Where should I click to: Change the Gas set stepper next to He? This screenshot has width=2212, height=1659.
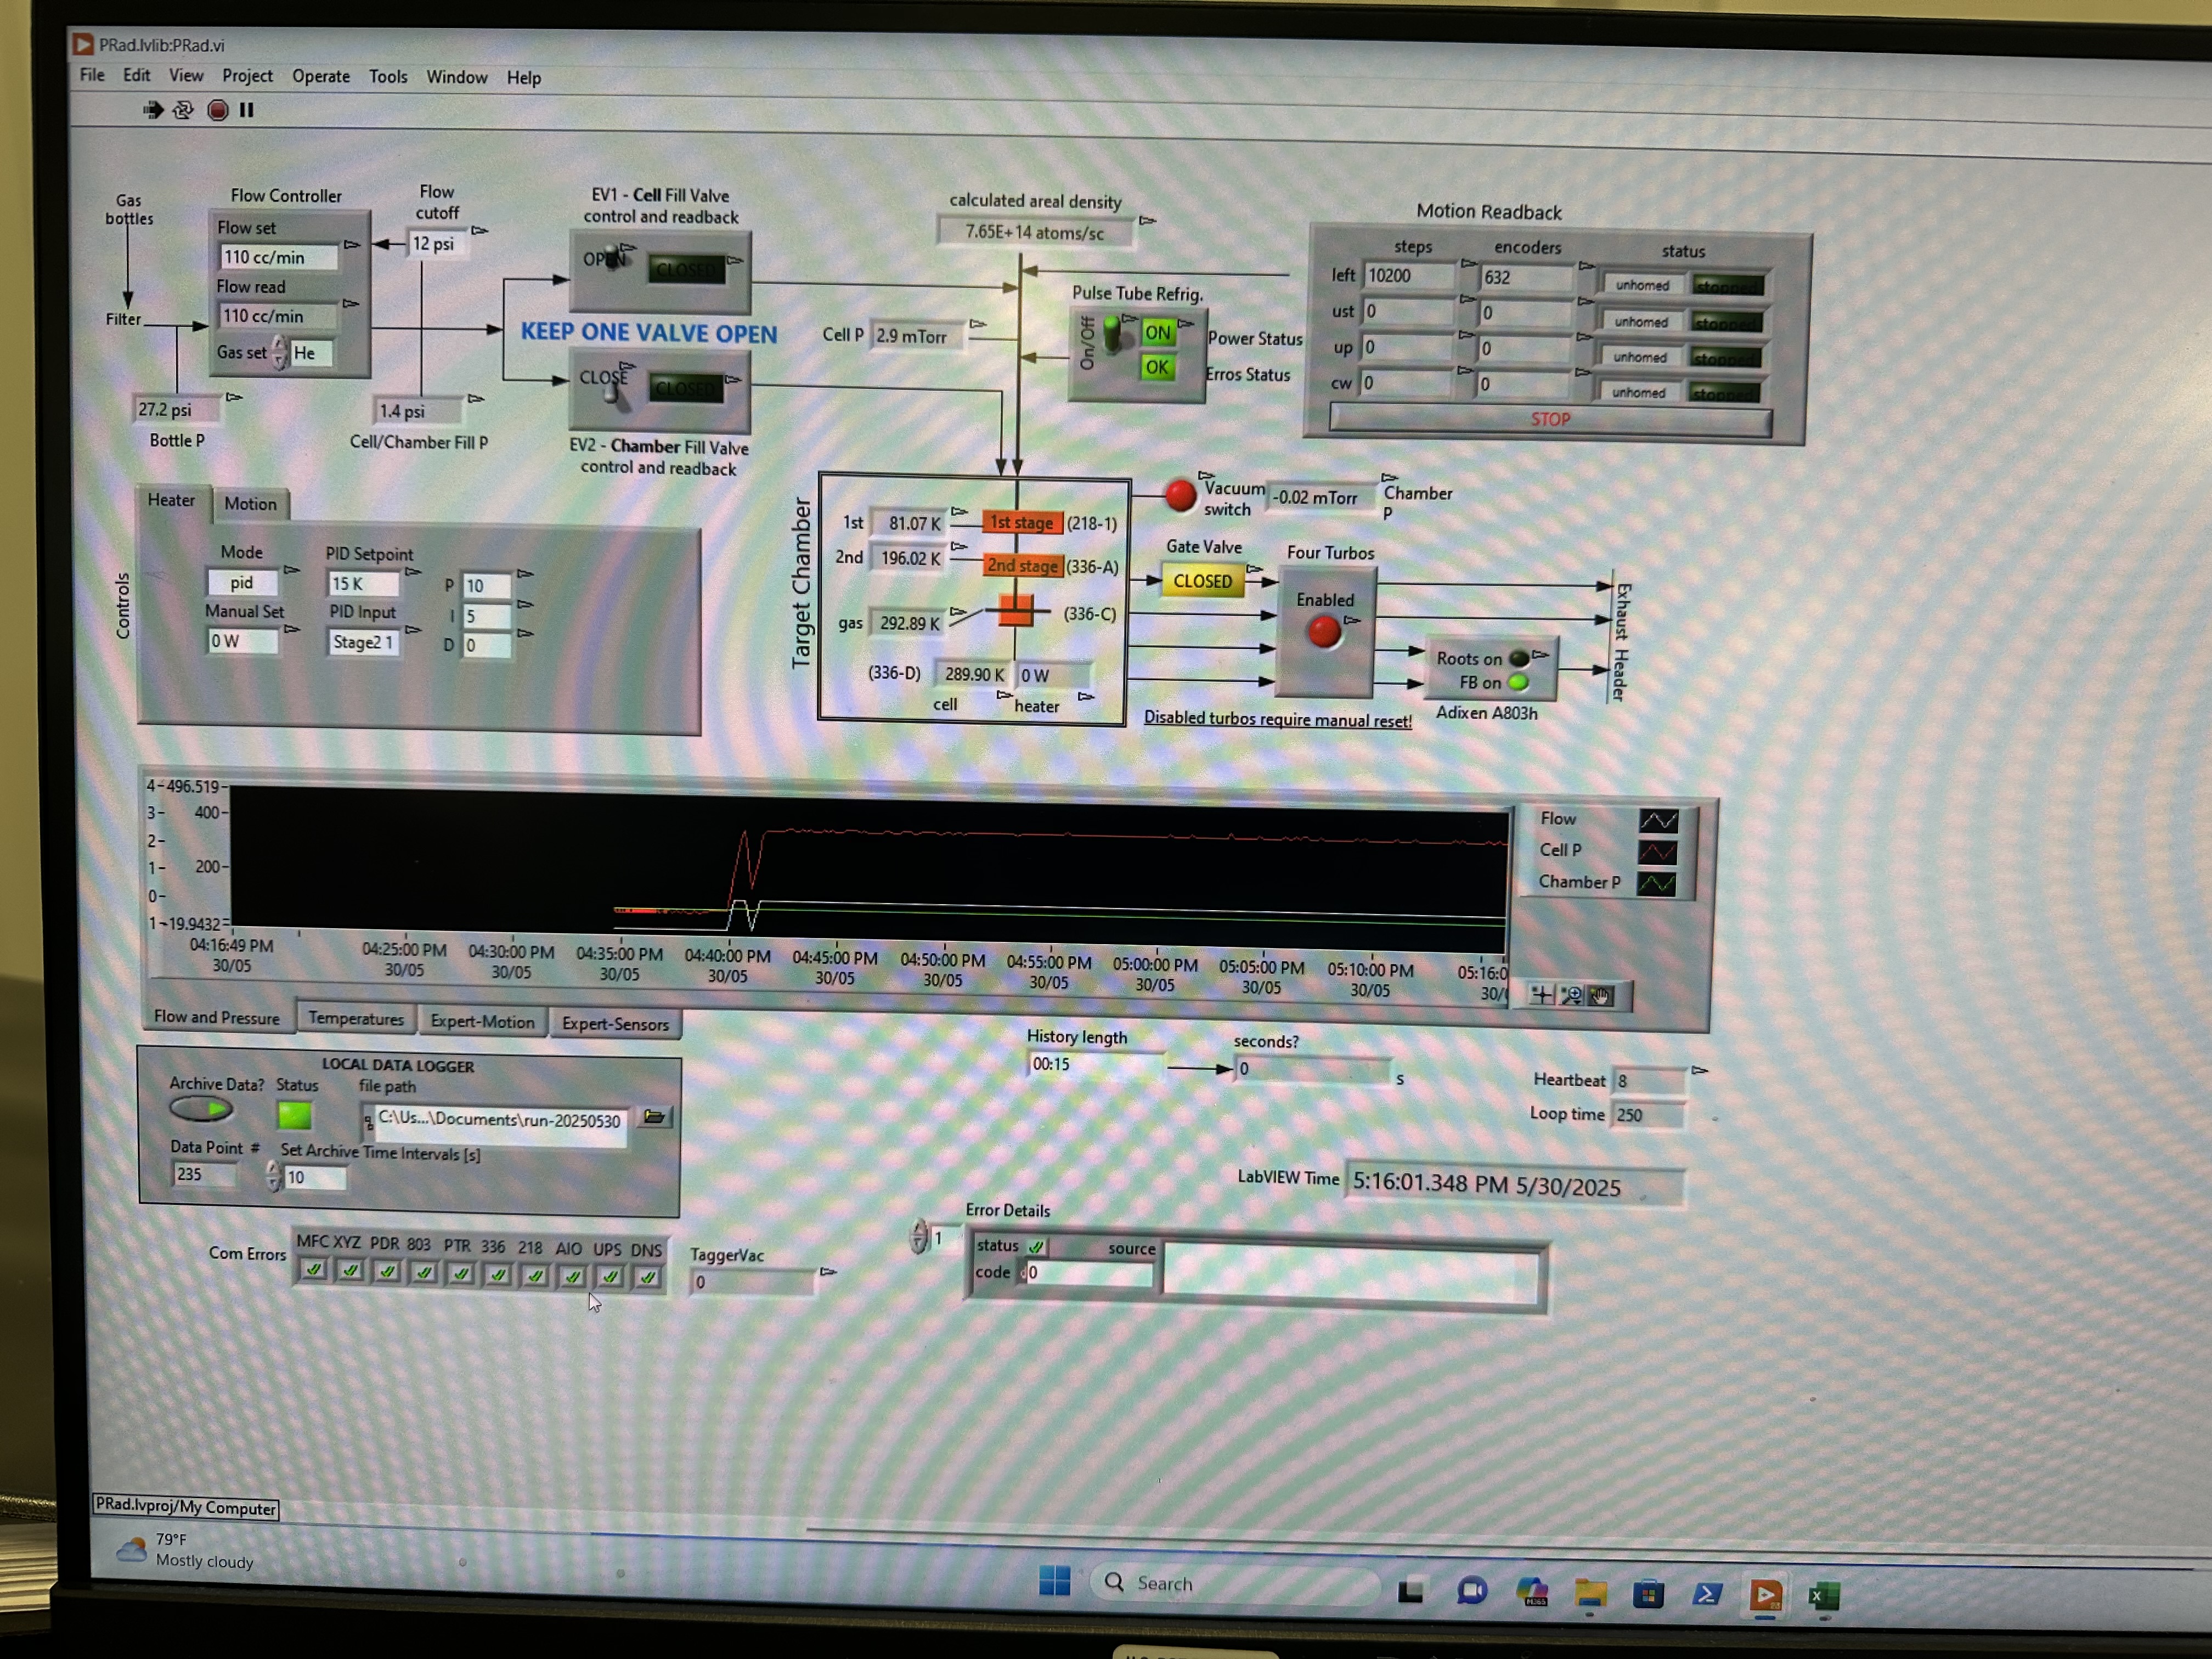coord(280,352)
